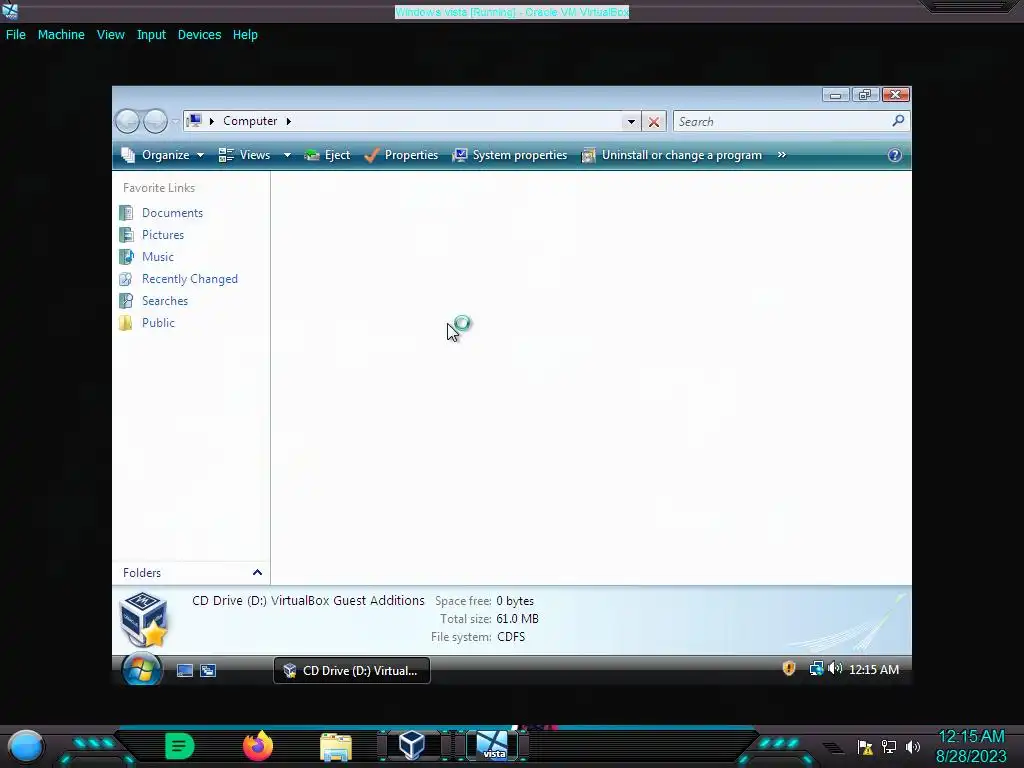Open the Searches favorite link

[165, 300]
